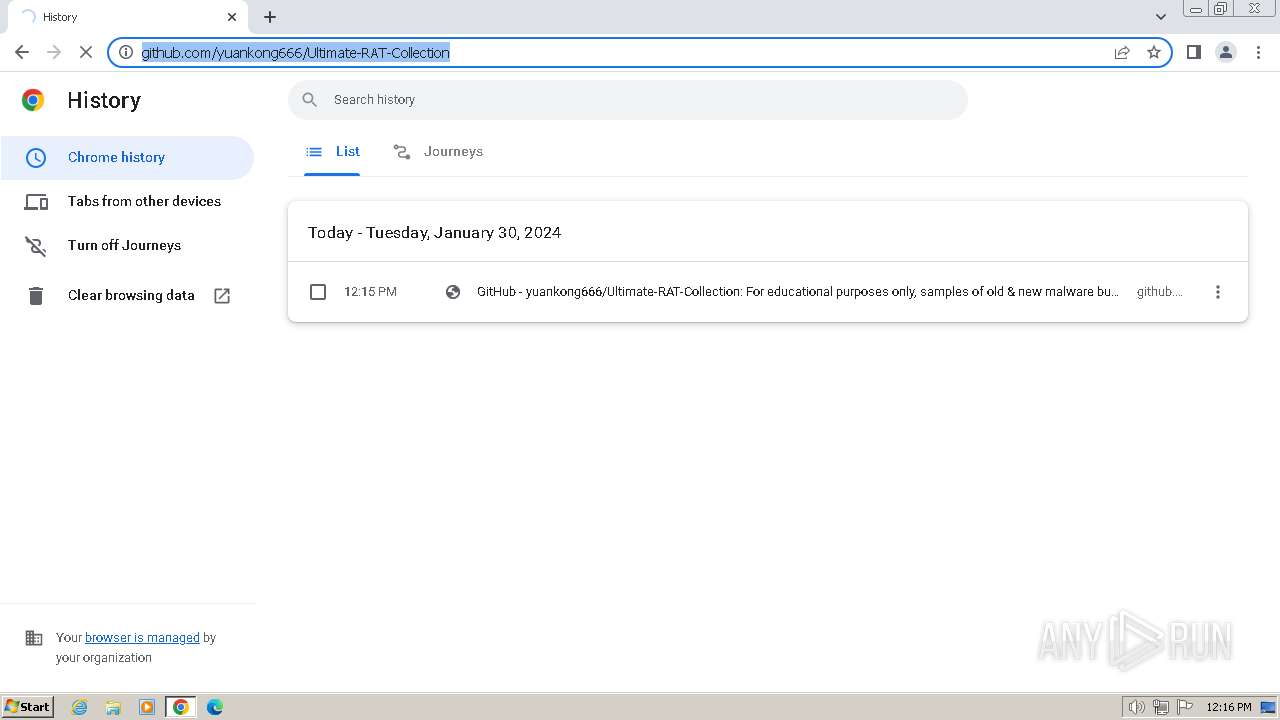Viewport: 1280px width, 720px height.
Task: Click the external link icon beside Clear browsing data
Action: (x=222, y=296)
